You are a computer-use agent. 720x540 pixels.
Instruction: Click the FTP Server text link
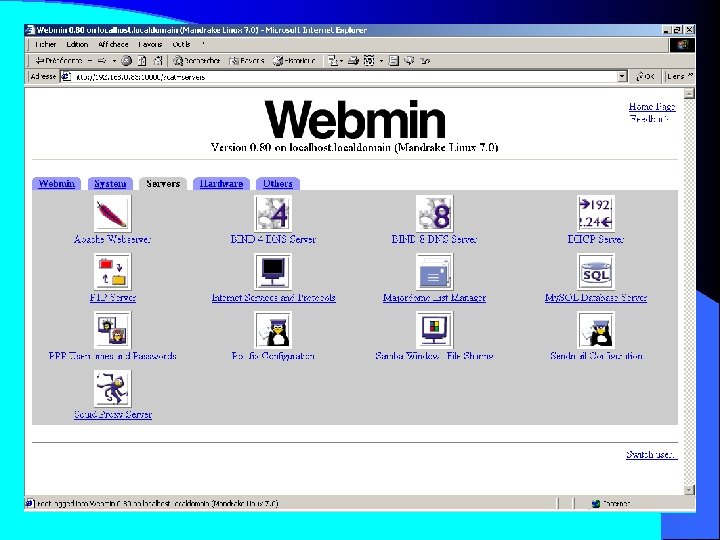tap(113, 298)
